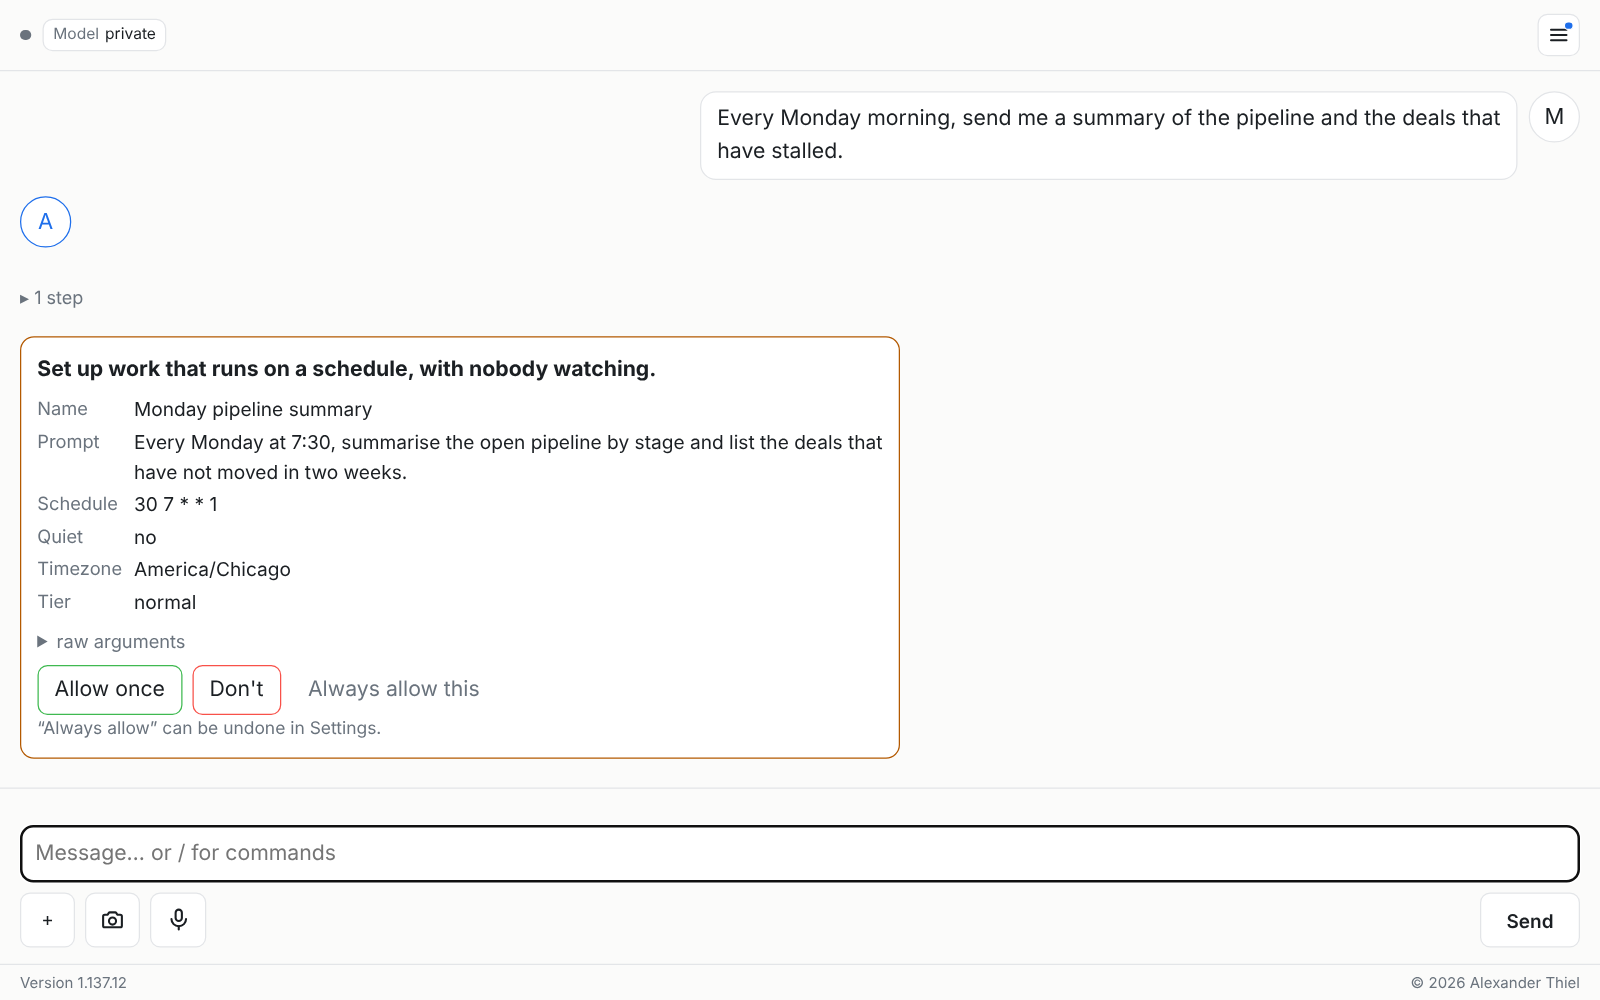Screen dimensions: 1600x1000
Task: Choose Always allow this
Action: (394, 689)
